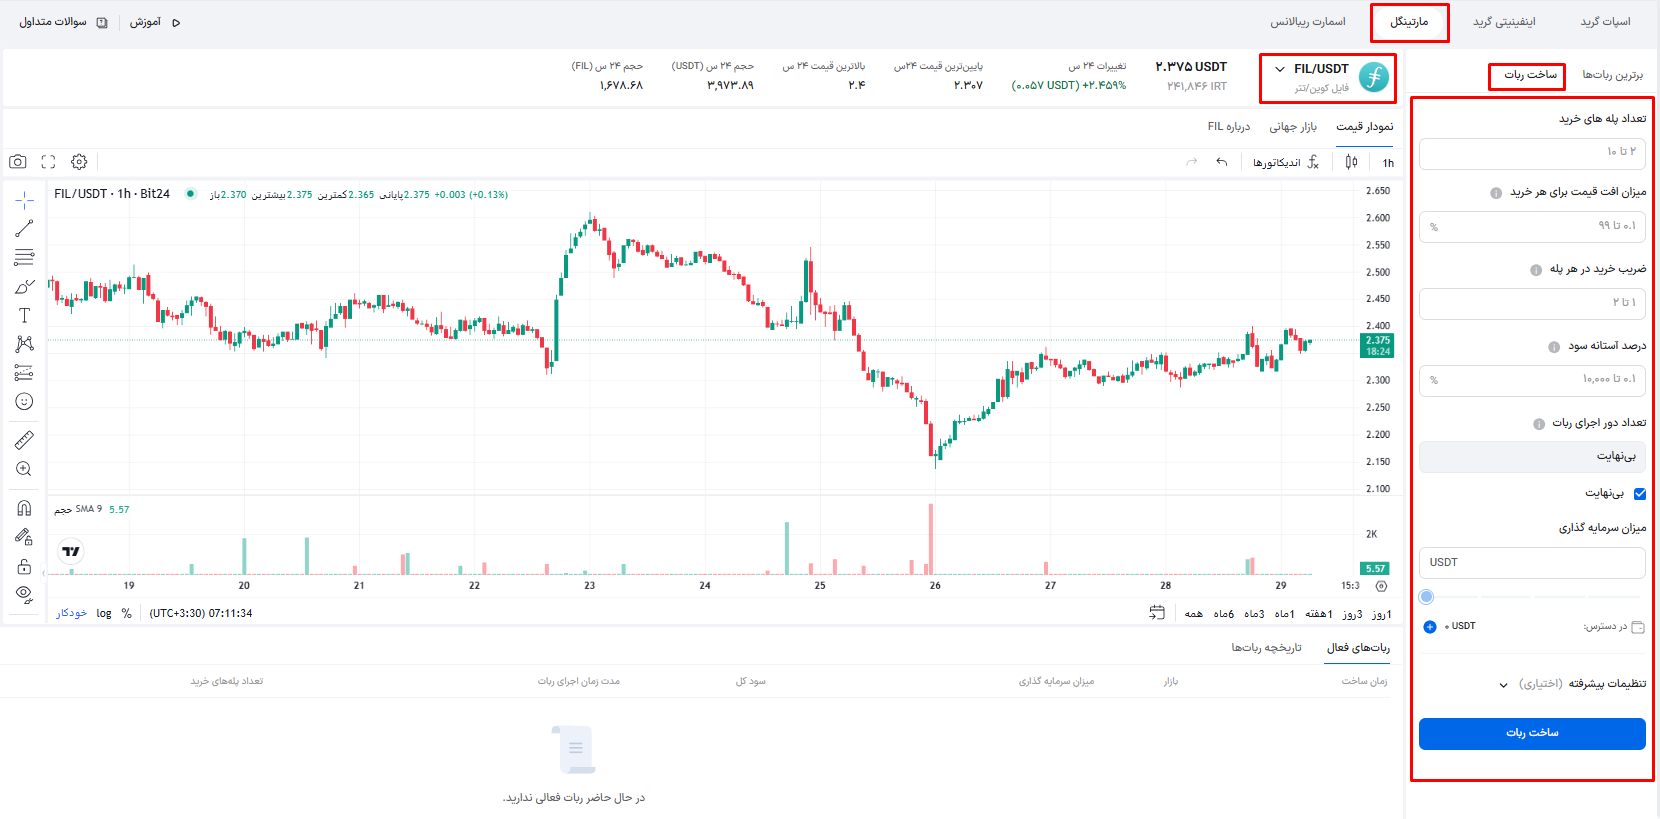The width and height of the screenshot is (1660, 819).
Task: Select the text annotation tool
Action: (24, 315)
